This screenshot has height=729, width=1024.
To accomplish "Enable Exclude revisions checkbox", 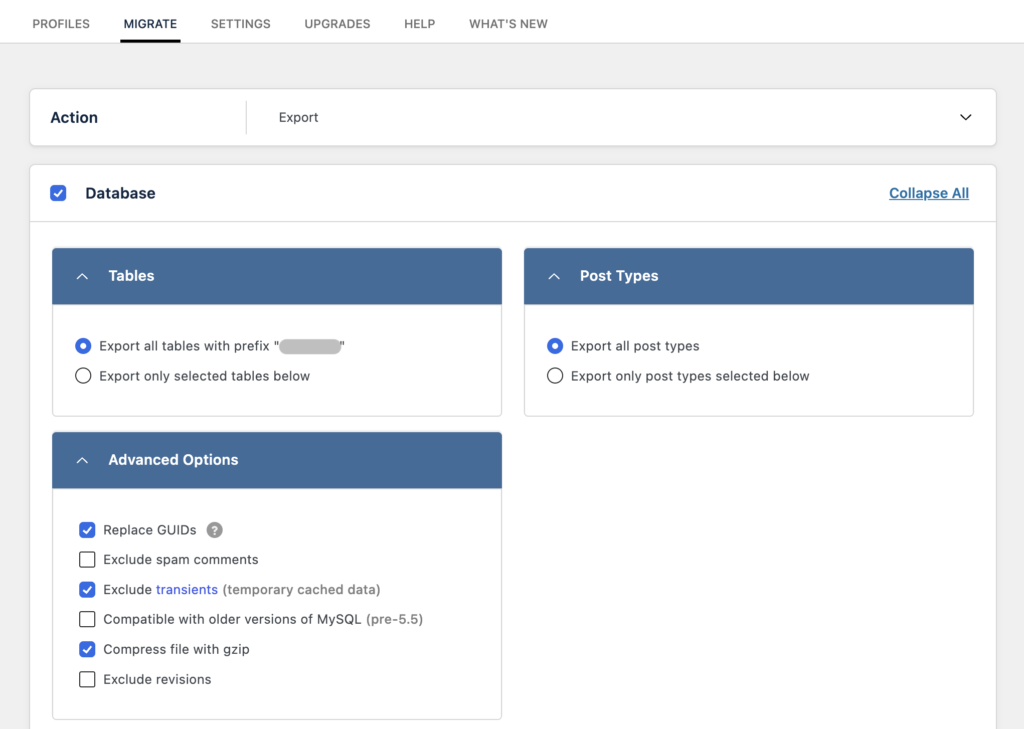I will click(87, 679).
